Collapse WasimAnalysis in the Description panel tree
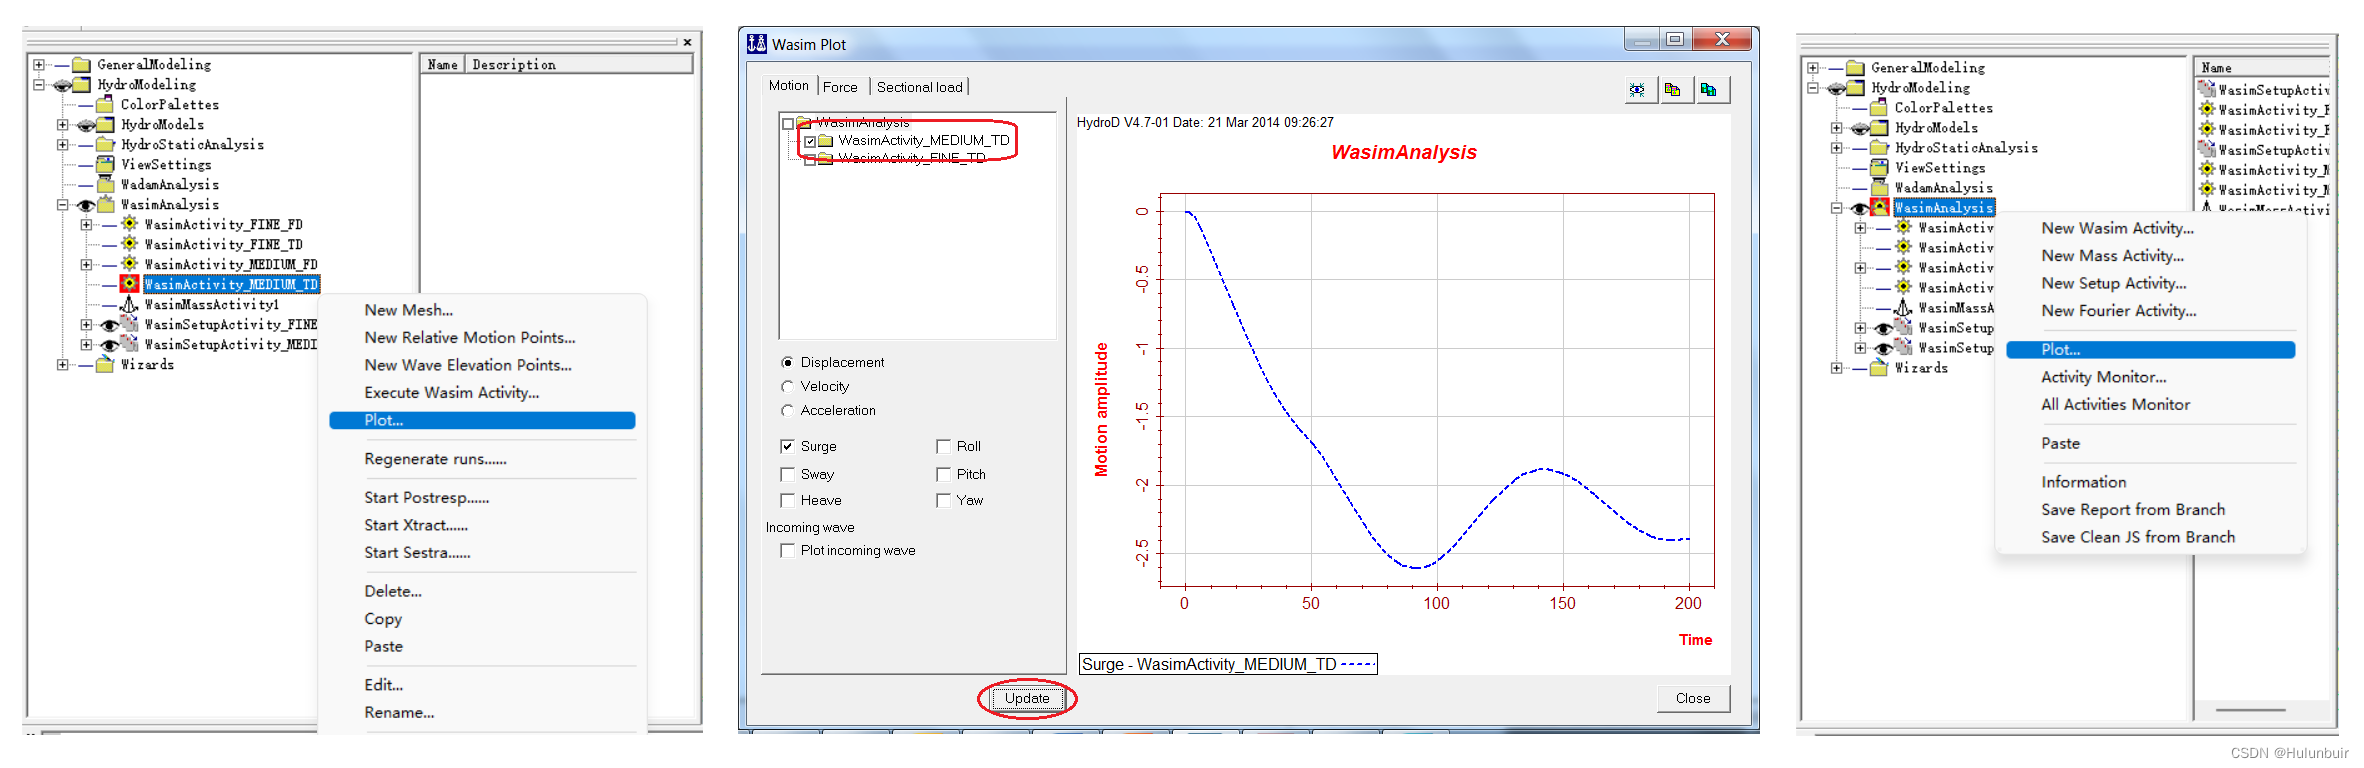The width and height of the screenshot is (2364, 768). click(x=62, y=204)
